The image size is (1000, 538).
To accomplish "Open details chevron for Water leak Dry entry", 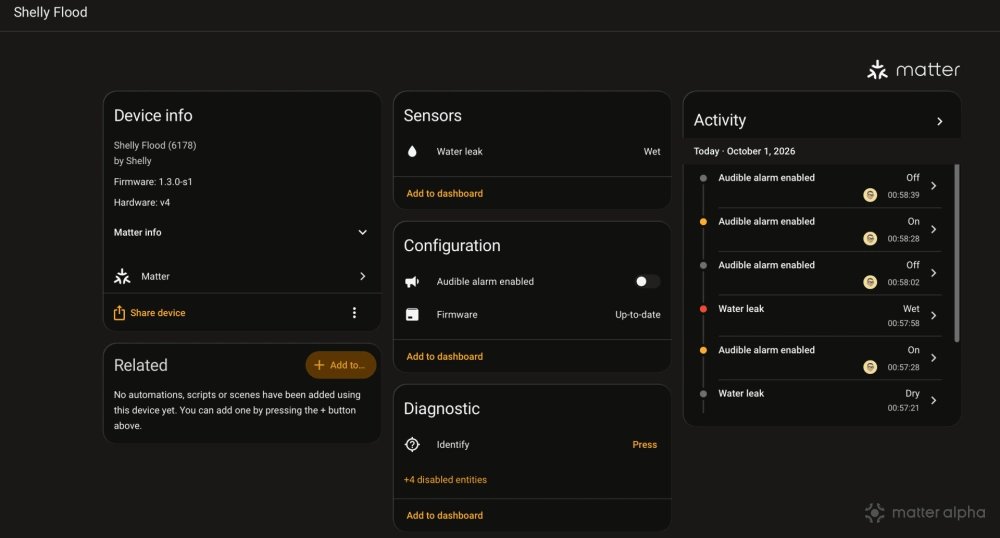I will (x=934, y=400).
